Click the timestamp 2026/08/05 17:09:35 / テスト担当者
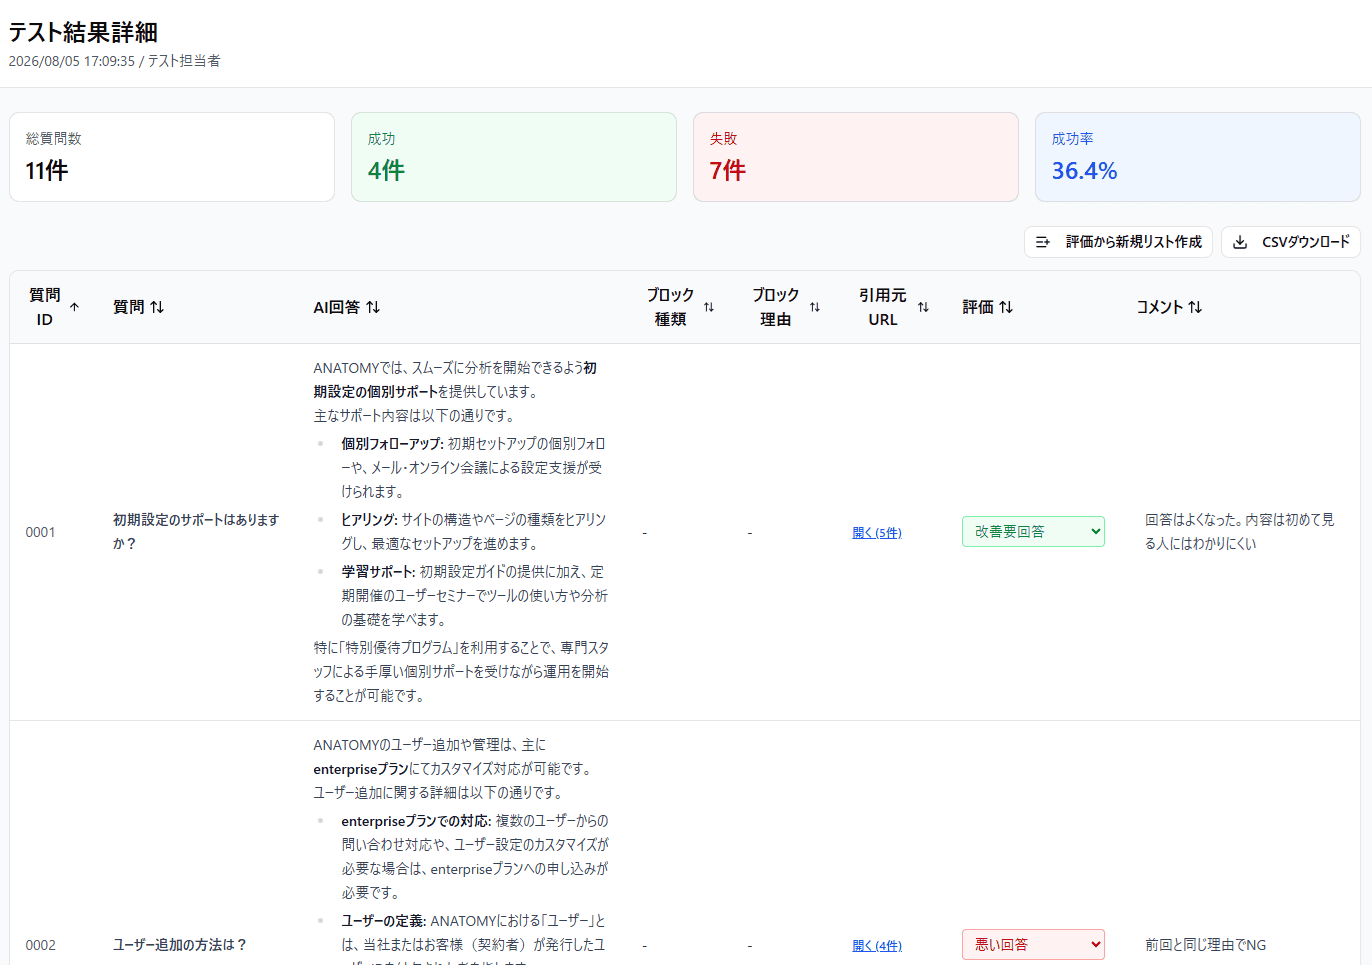This screenshot has width=1372, height=965. [114, 61]
